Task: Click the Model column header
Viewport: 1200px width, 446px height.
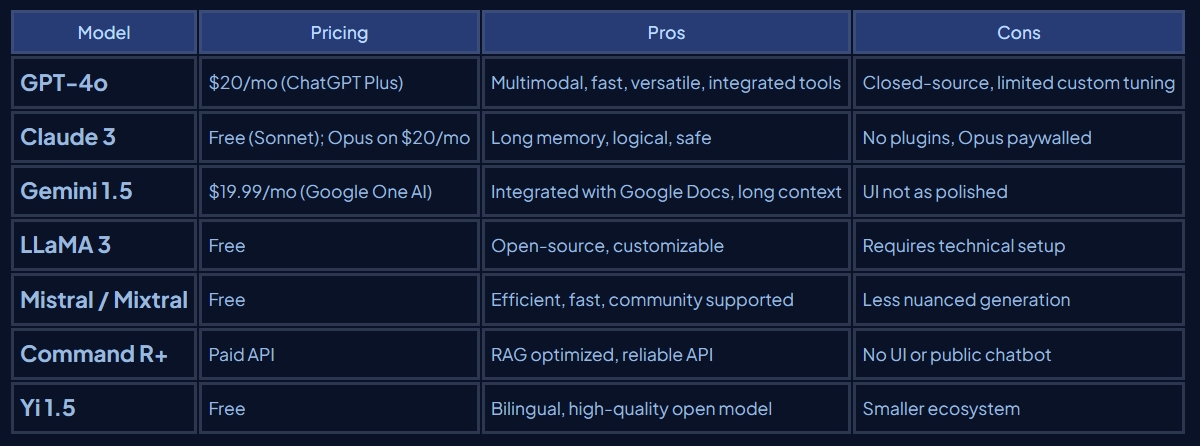Action: 104,33
